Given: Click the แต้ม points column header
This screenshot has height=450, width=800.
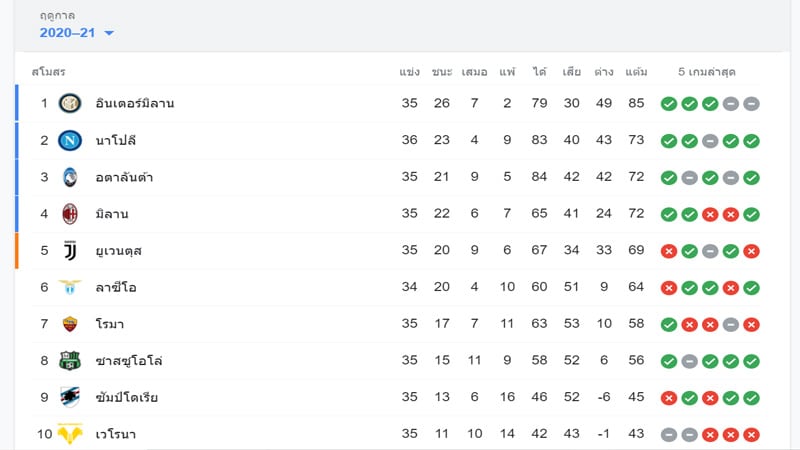Looking at the screenshot, I should [x=636, y=72].
